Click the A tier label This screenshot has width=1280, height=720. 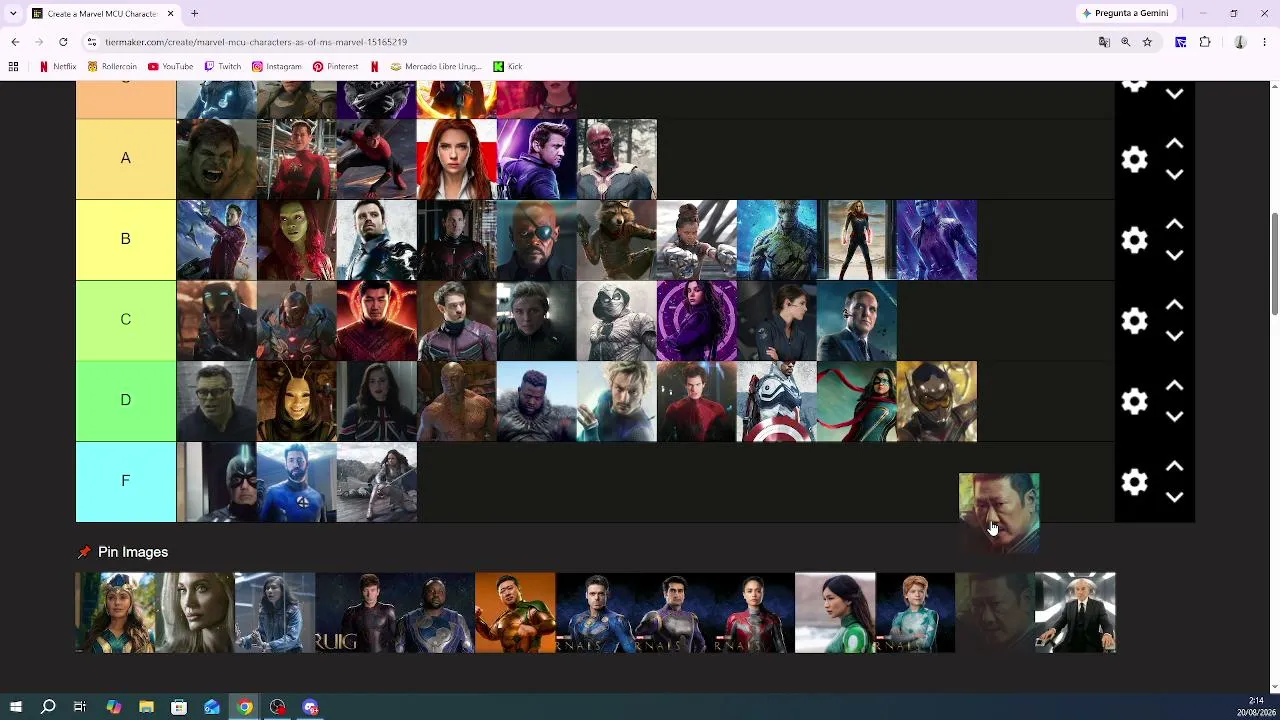coord(126,159)
